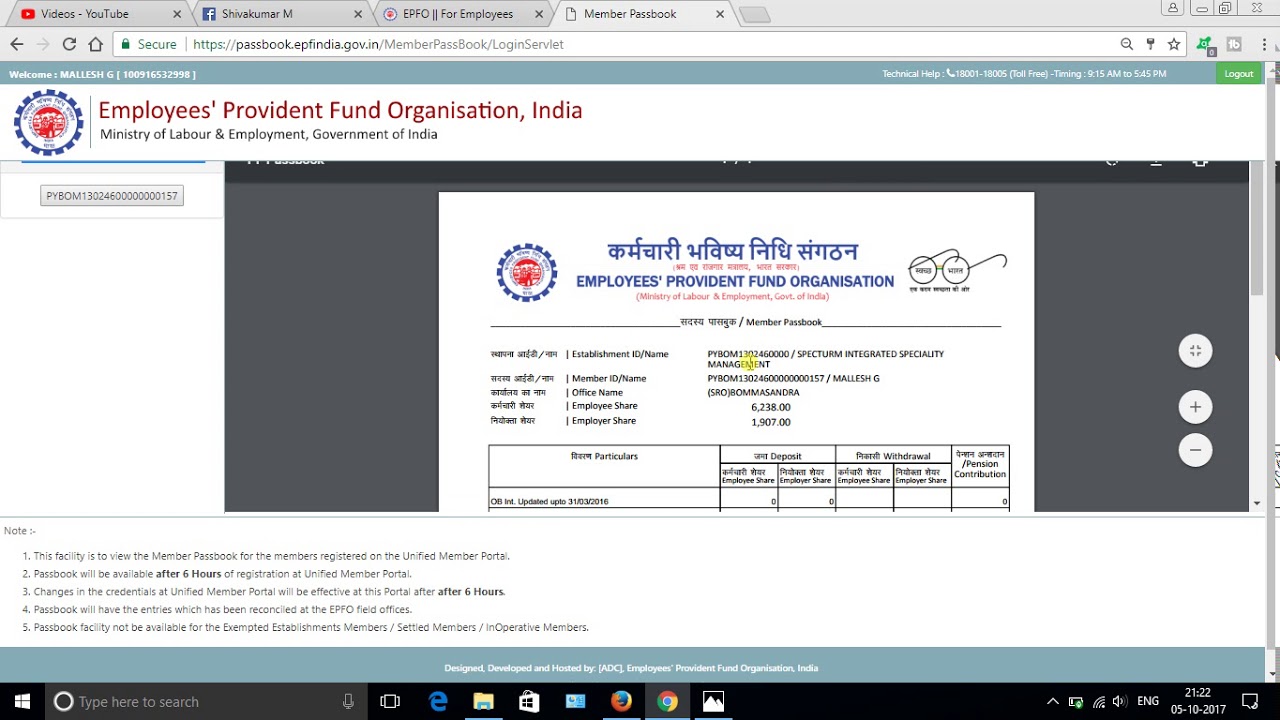Click the office name (SRO)BOMMASANDRA
This screenshot has width=1280, height=720.
[753, 392]
